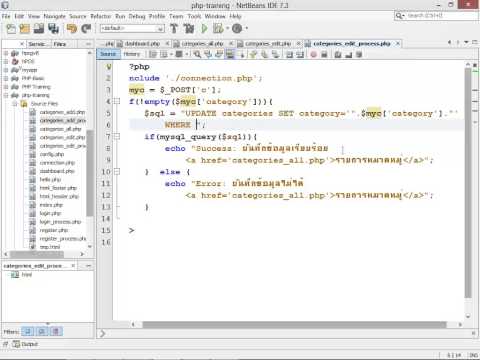Collapse the code fold at line 7

pyautogui.click(x=117, y=136)
